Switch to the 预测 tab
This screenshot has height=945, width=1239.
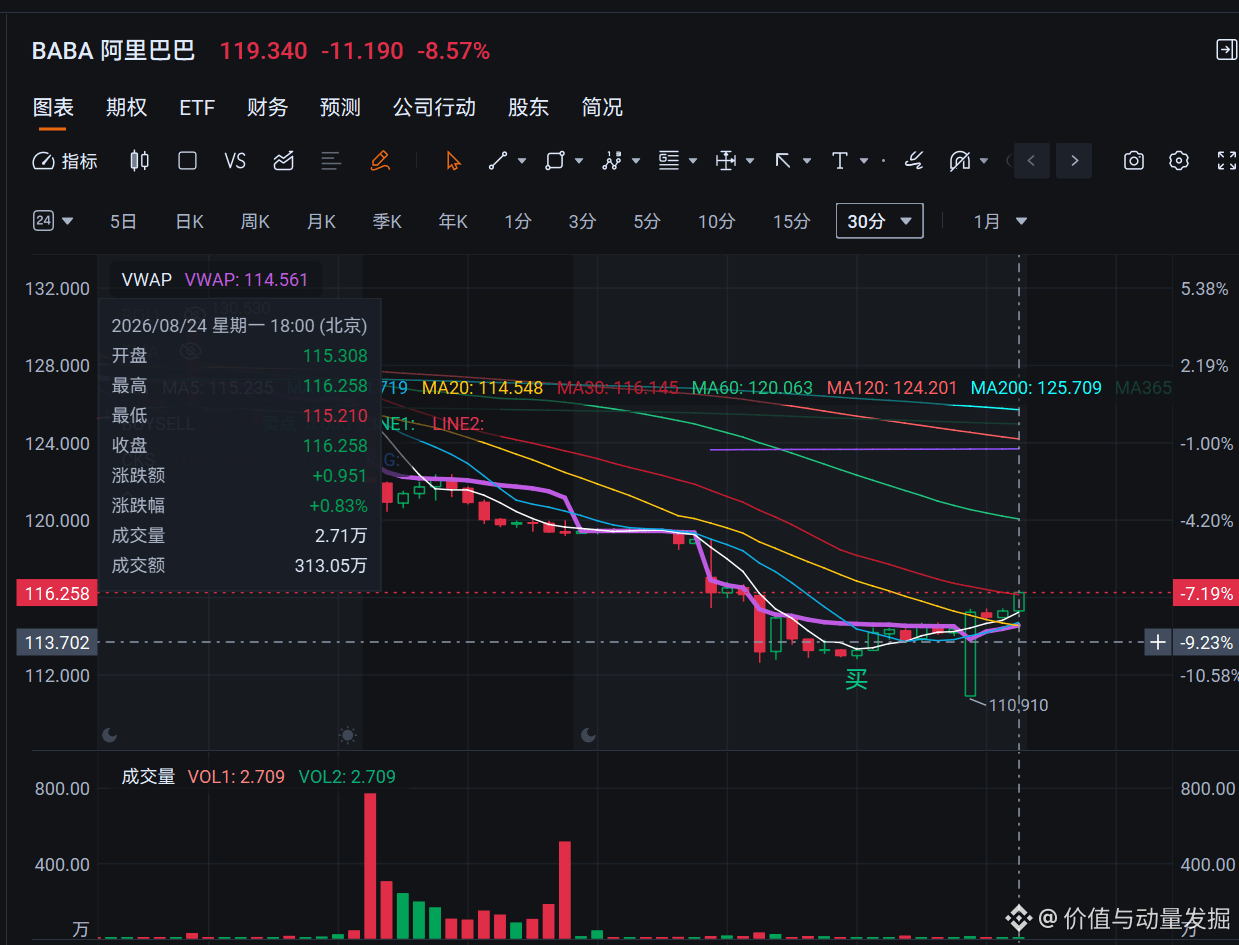click(340, 107)
